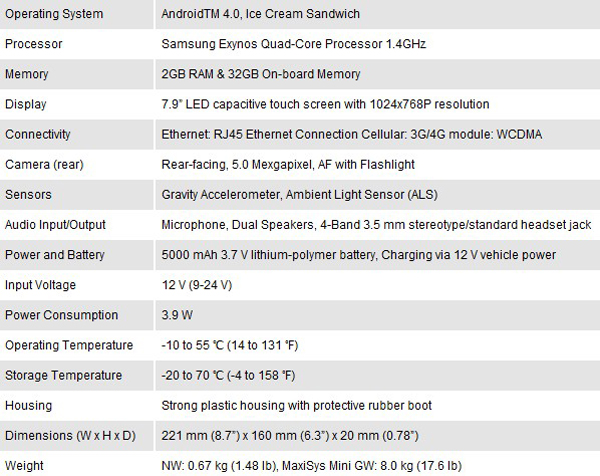Click the Strong plastic housing description
This screenshot has width=600, height=476.
pyautogui.click(x=297, y=406)
